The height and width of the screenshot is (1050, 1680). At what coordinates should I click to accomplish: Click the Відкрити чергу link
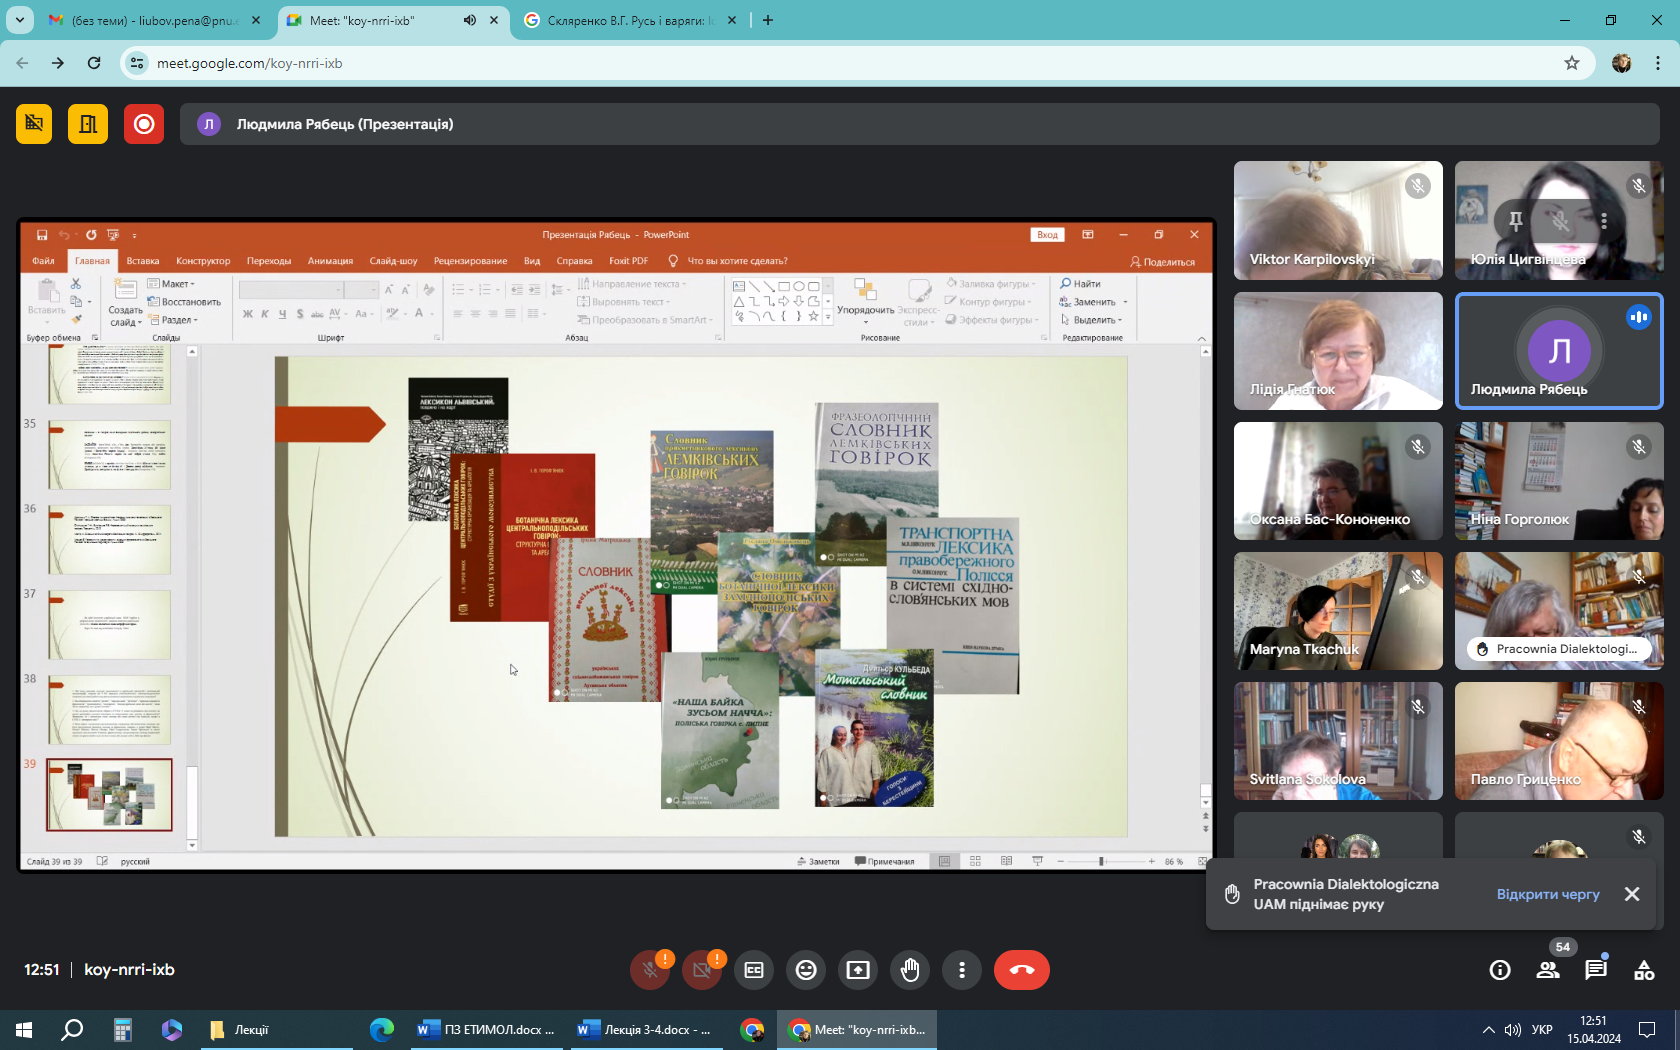(x=1548, y=894)
